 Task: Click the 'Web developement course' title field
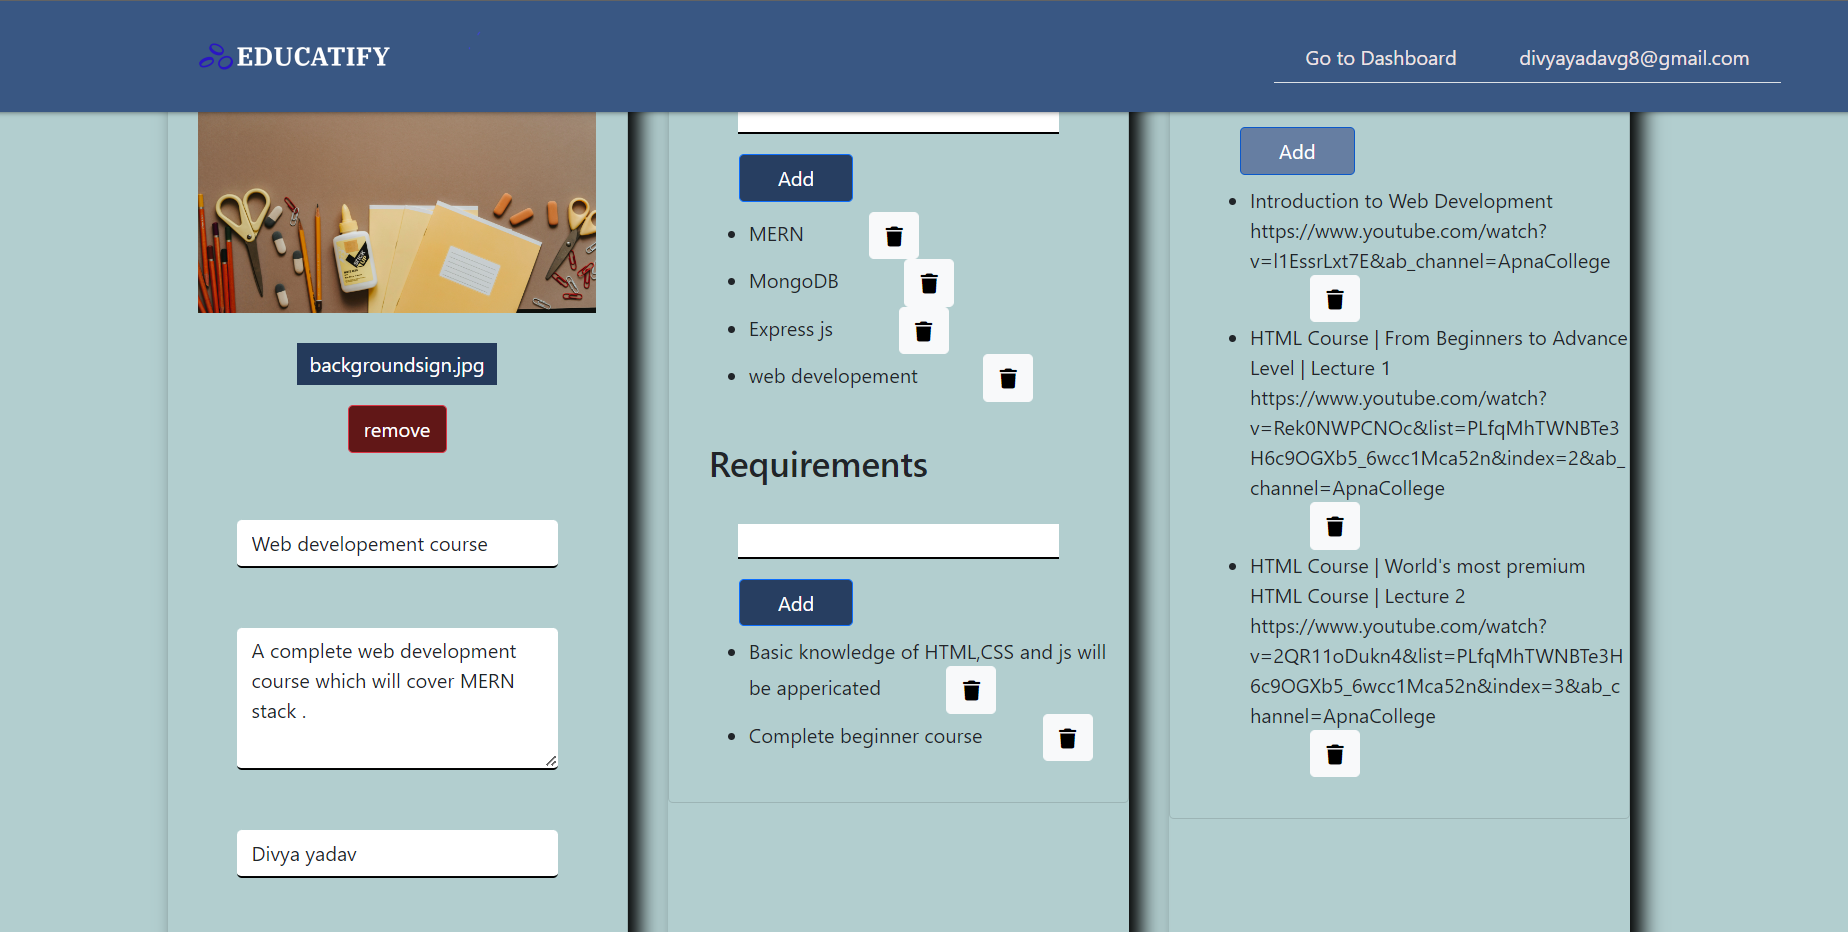(396, 543)
